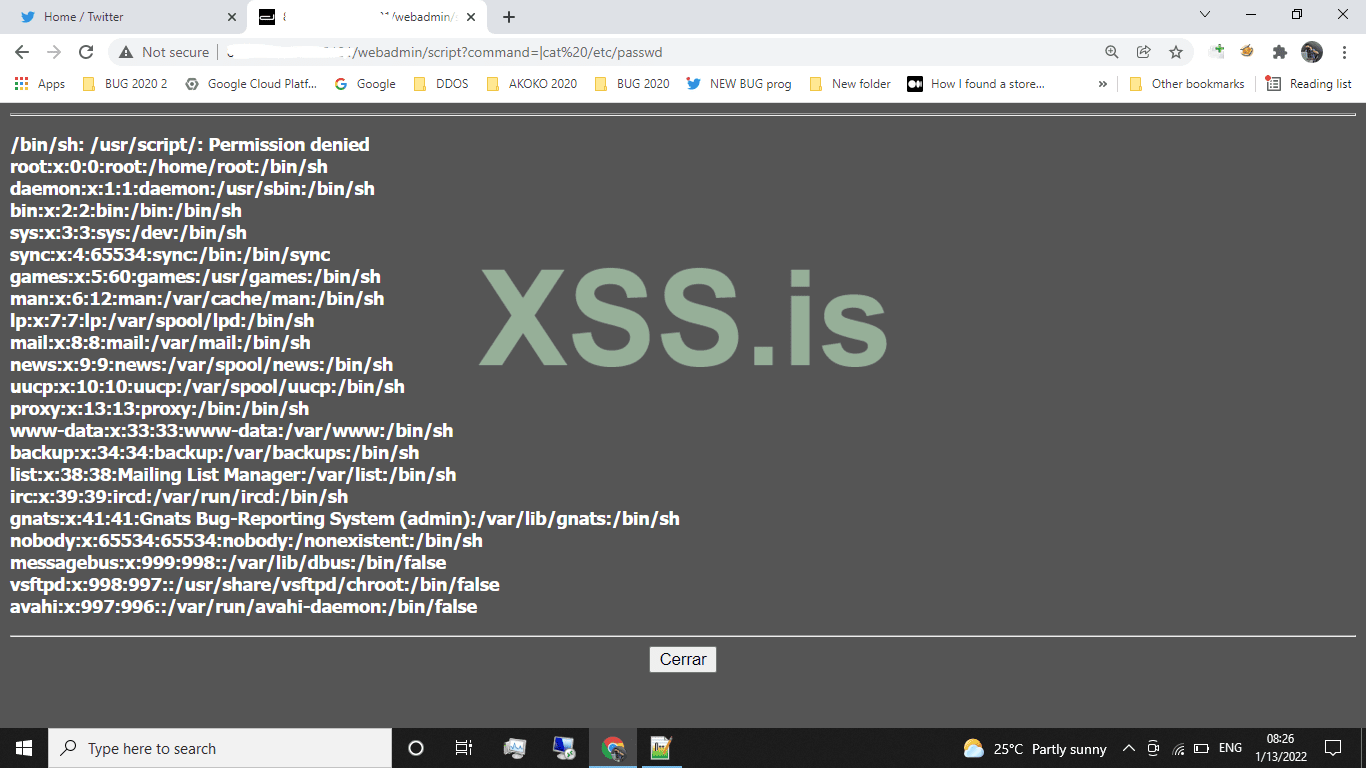
Task: Share this page via the share icon
Action: (1144, 52)
